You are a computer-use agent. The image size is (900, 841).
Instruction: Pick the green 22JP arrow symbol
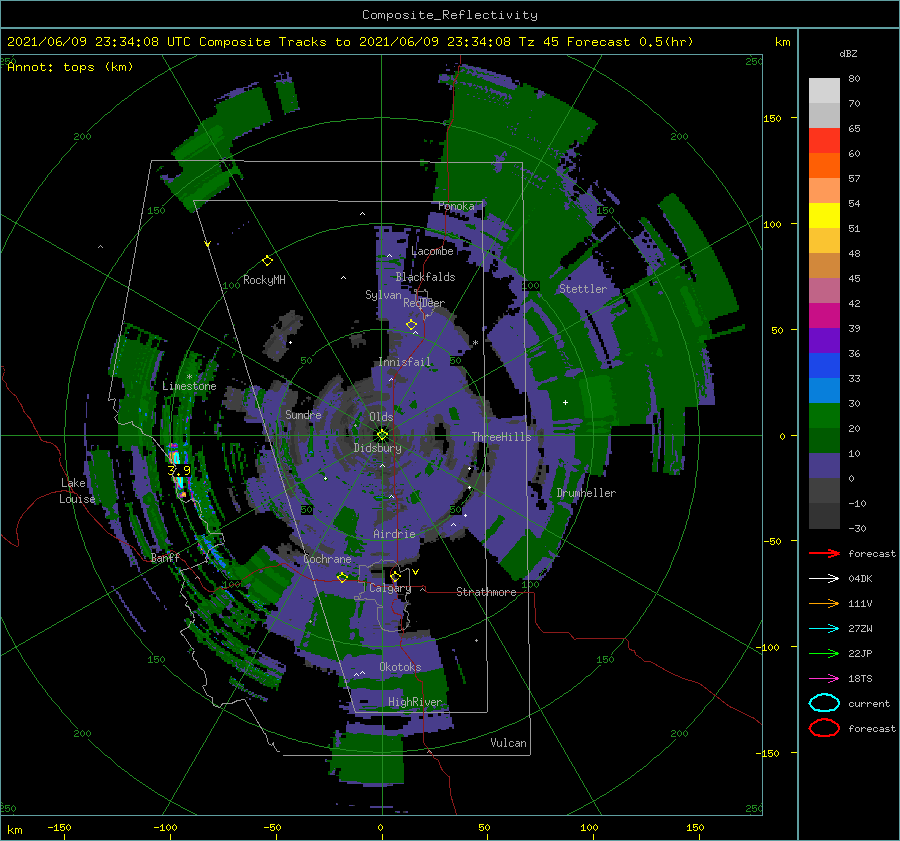click(824, 653)
